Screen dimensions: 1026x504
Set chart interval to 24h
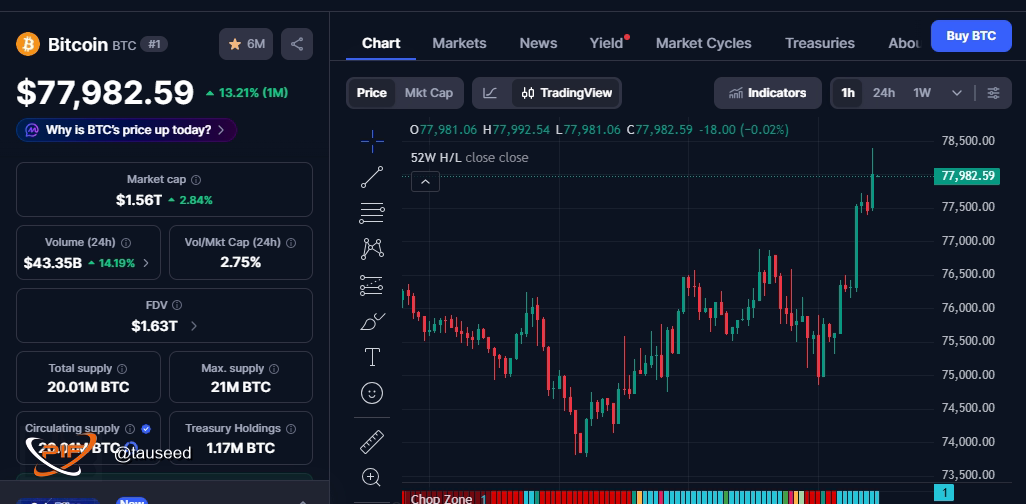coord(883,93)
